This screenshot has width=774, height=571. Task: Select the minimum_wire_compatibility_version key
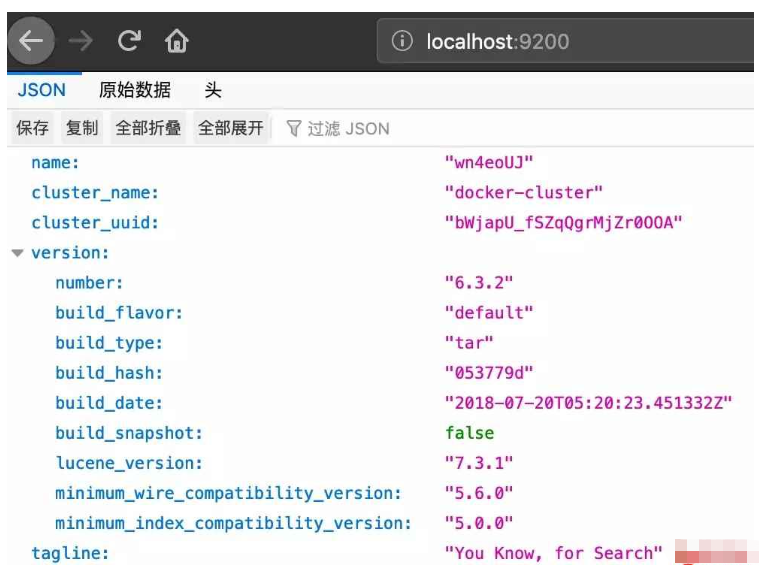[x=229, y=494]
